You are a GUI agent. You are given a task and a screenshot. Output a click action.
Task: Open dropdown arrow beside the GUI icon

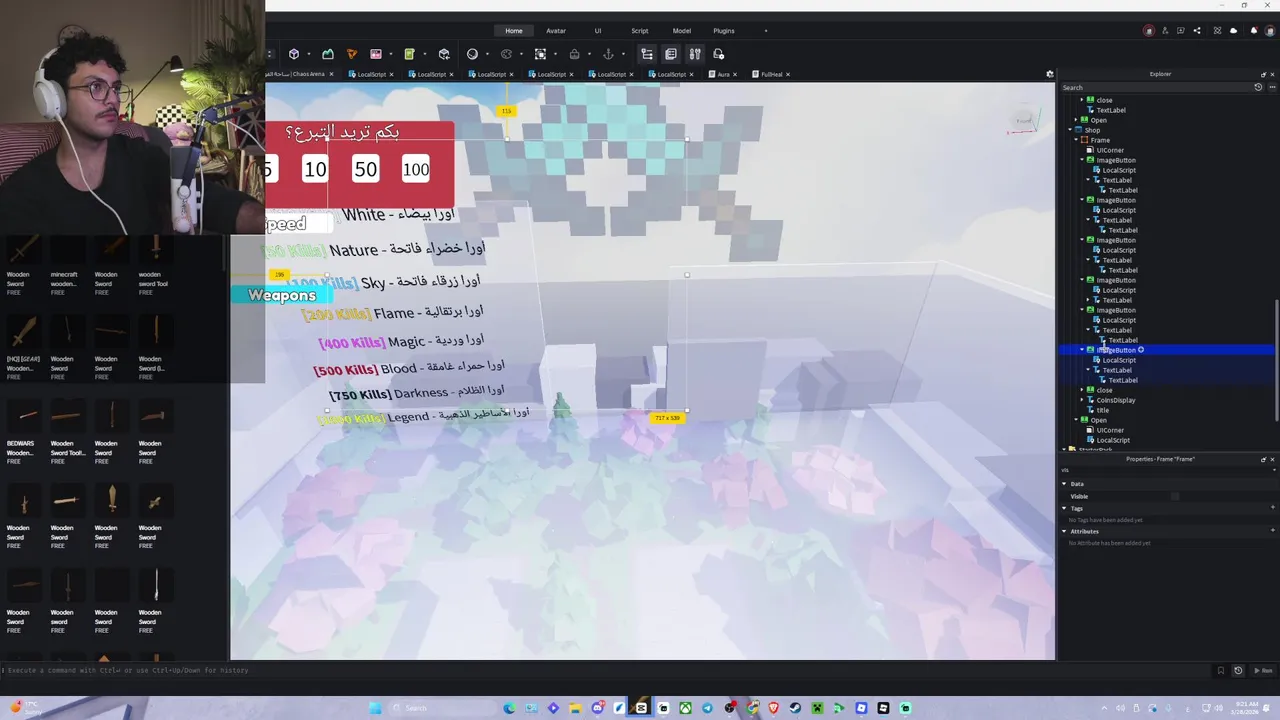tap(390, 54)
